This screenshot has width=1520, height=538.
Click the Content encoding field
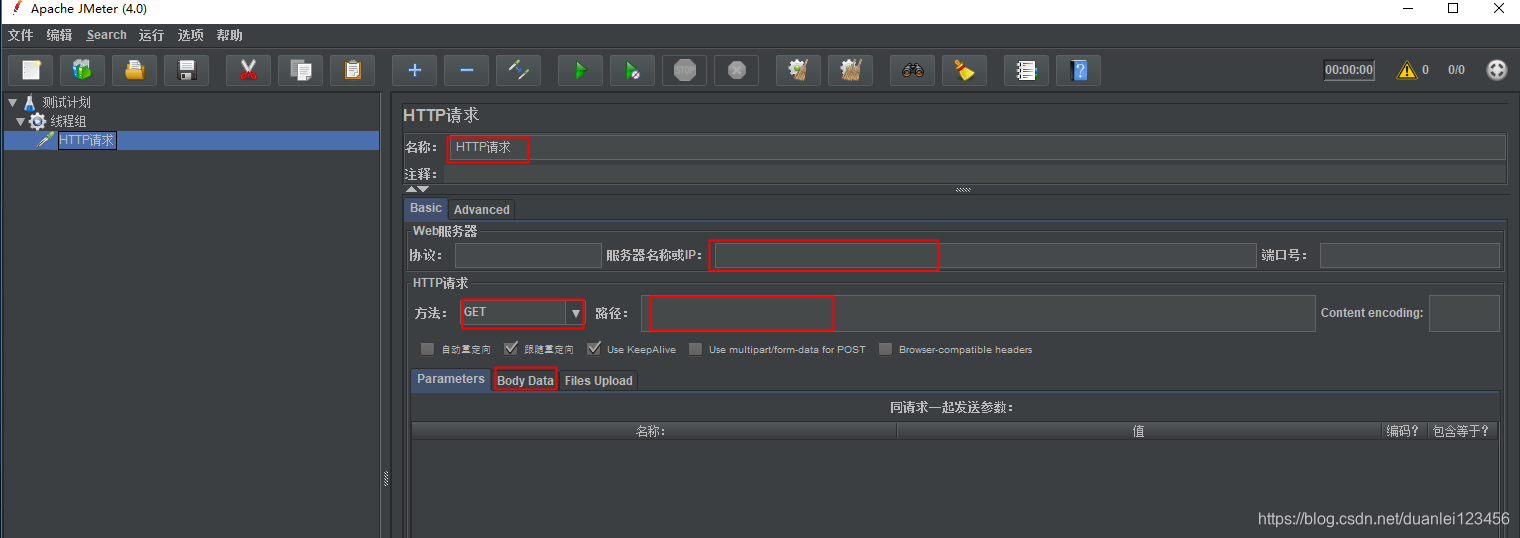(1464, 313)
